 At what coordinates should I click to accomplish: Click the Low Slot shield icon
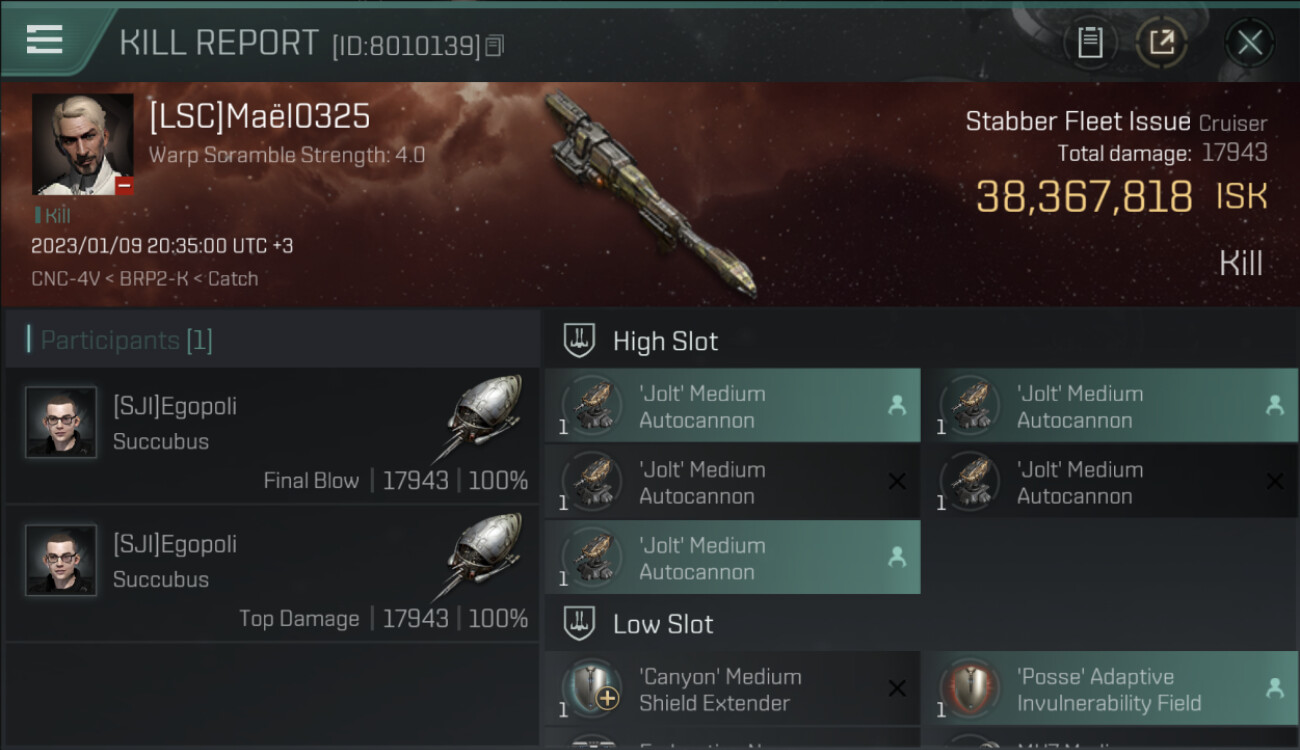(x=580, y=624)
